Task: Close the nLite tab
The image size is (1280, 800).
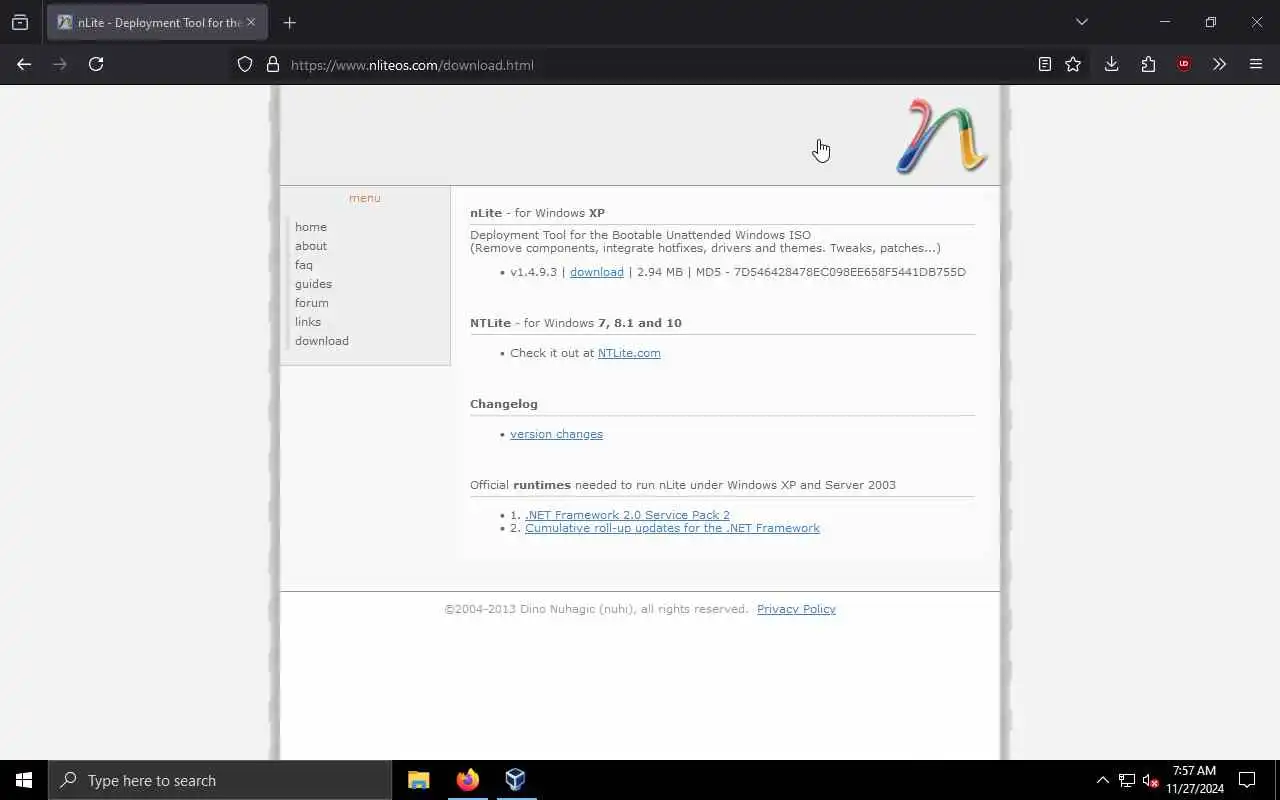Action: click(x=251, y=22)
